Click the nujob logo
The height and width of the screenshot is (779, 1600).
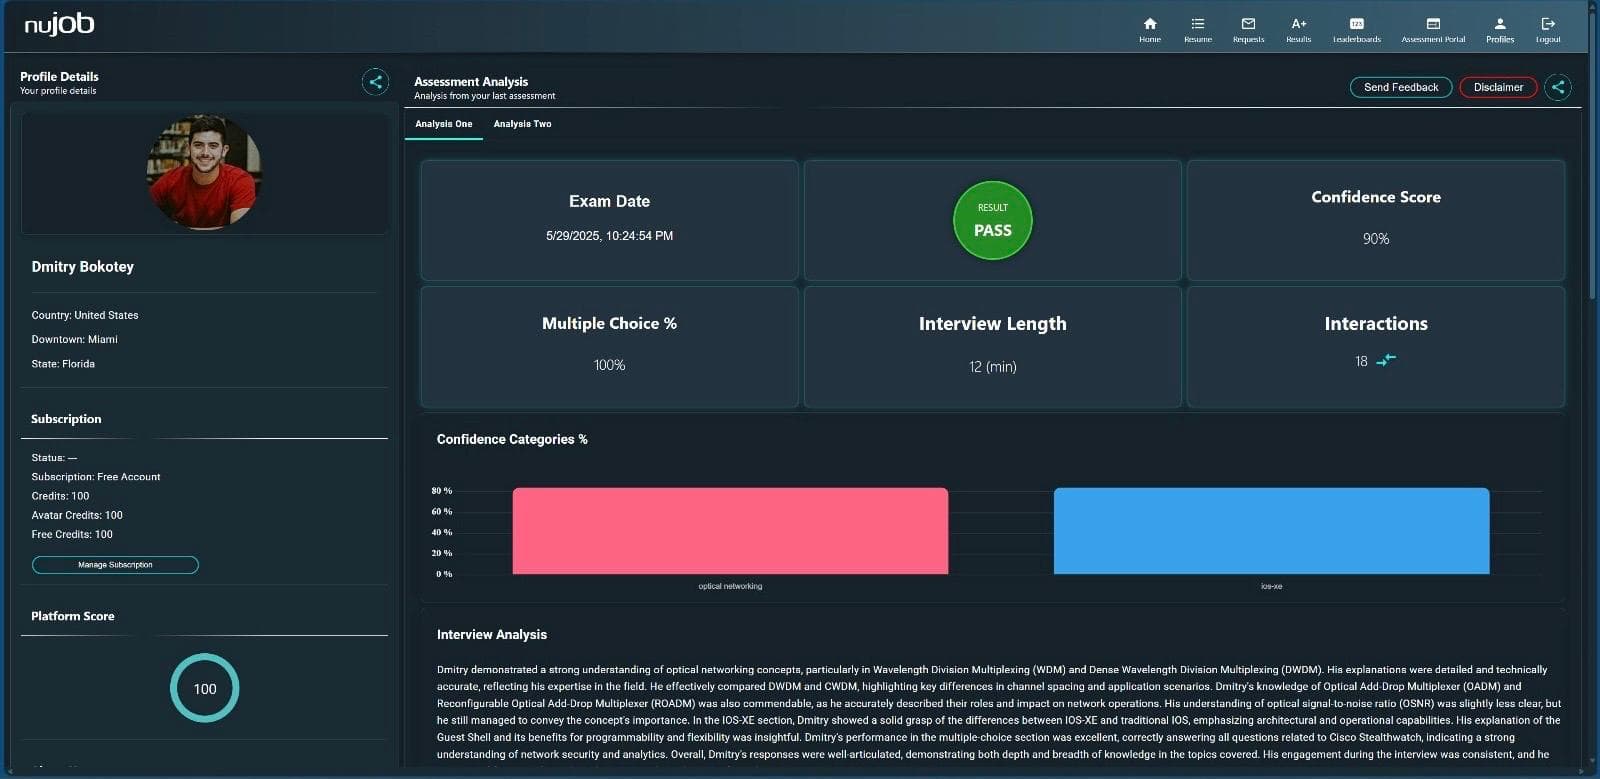click(59, 24)
